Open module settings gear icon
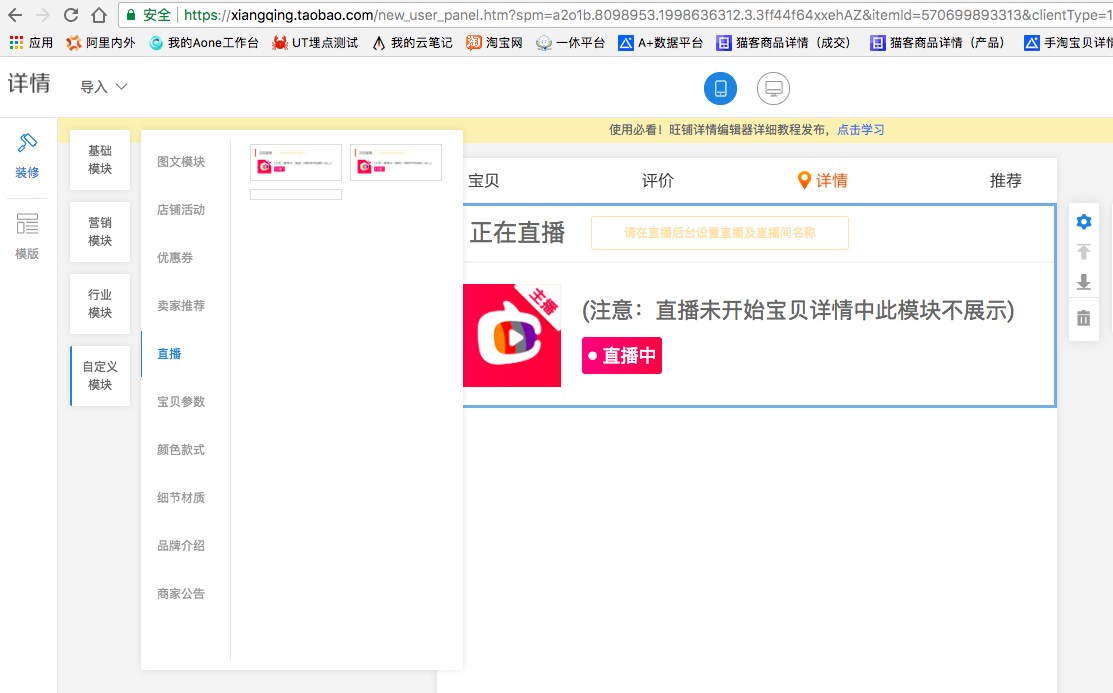1113x693 pixels. [1083, 222]
